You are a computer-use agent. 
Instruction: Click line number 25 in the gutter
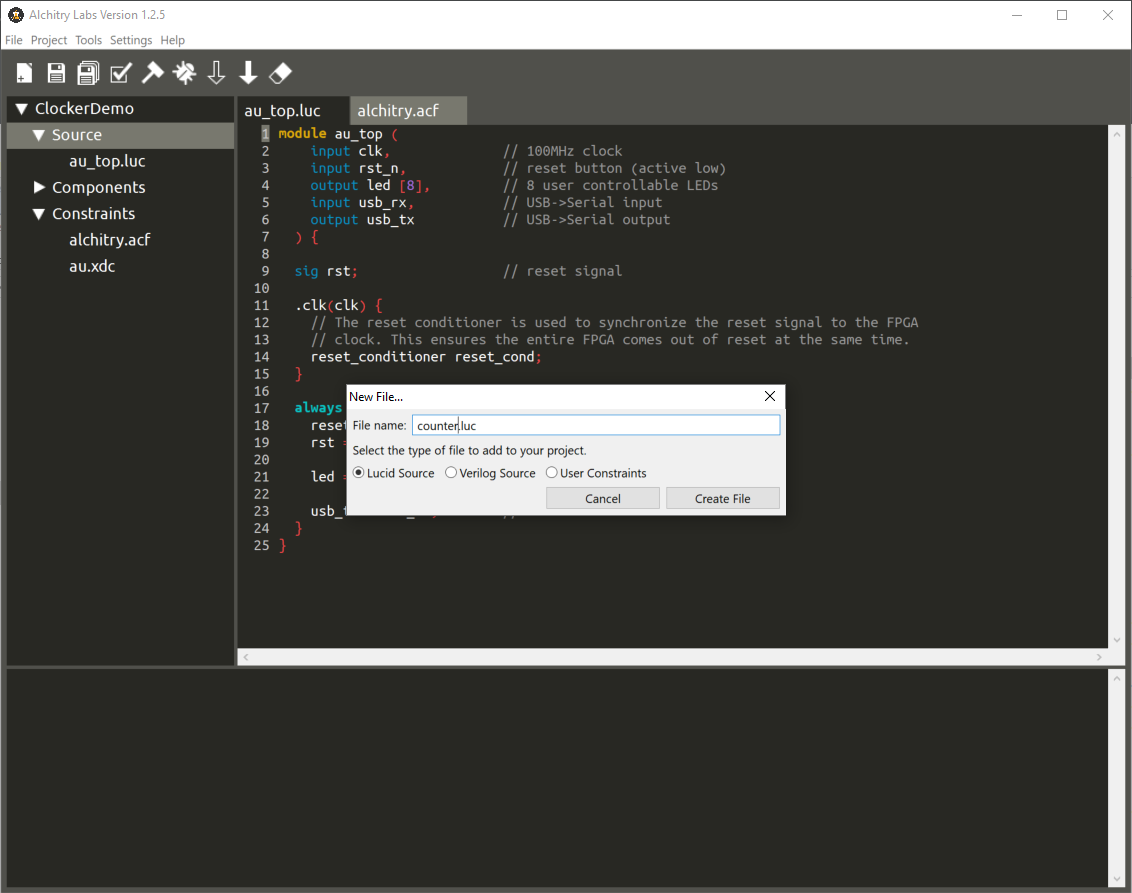(261, 546)
